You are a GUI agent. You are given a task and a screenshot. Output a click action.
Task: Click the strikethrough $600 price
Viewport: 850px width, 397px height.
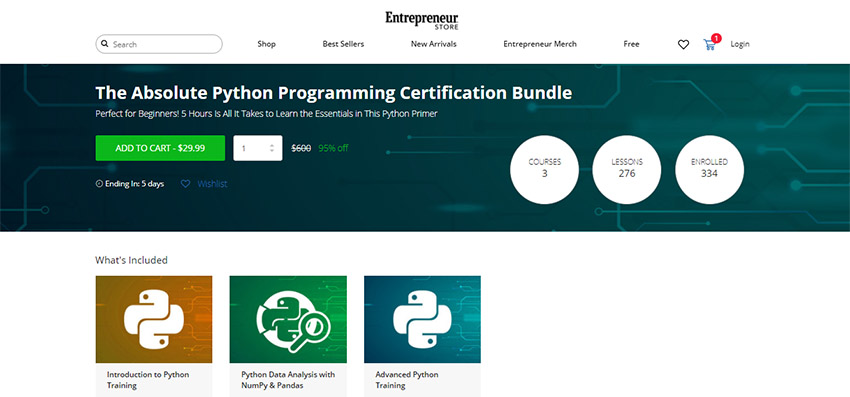301,148
